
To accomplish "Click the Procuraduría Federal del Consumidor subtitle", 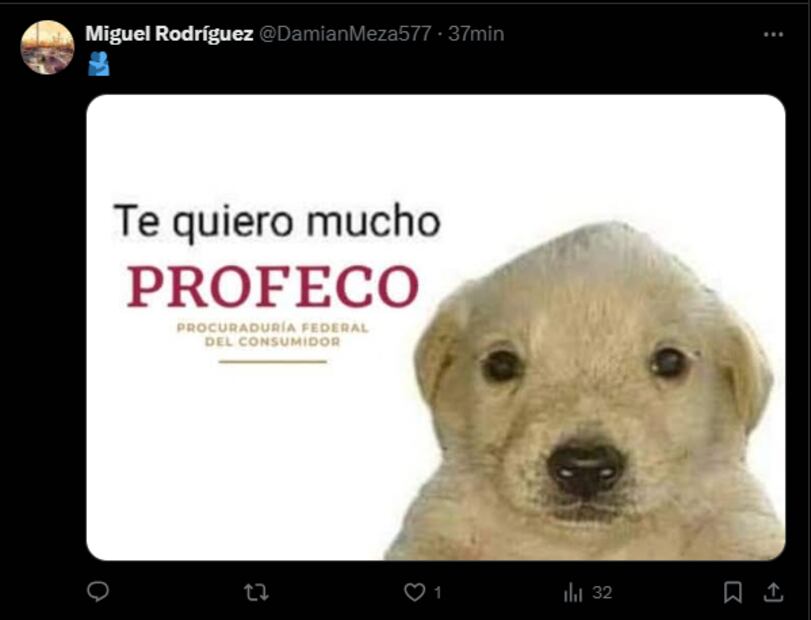I will [x=273, y=335].
